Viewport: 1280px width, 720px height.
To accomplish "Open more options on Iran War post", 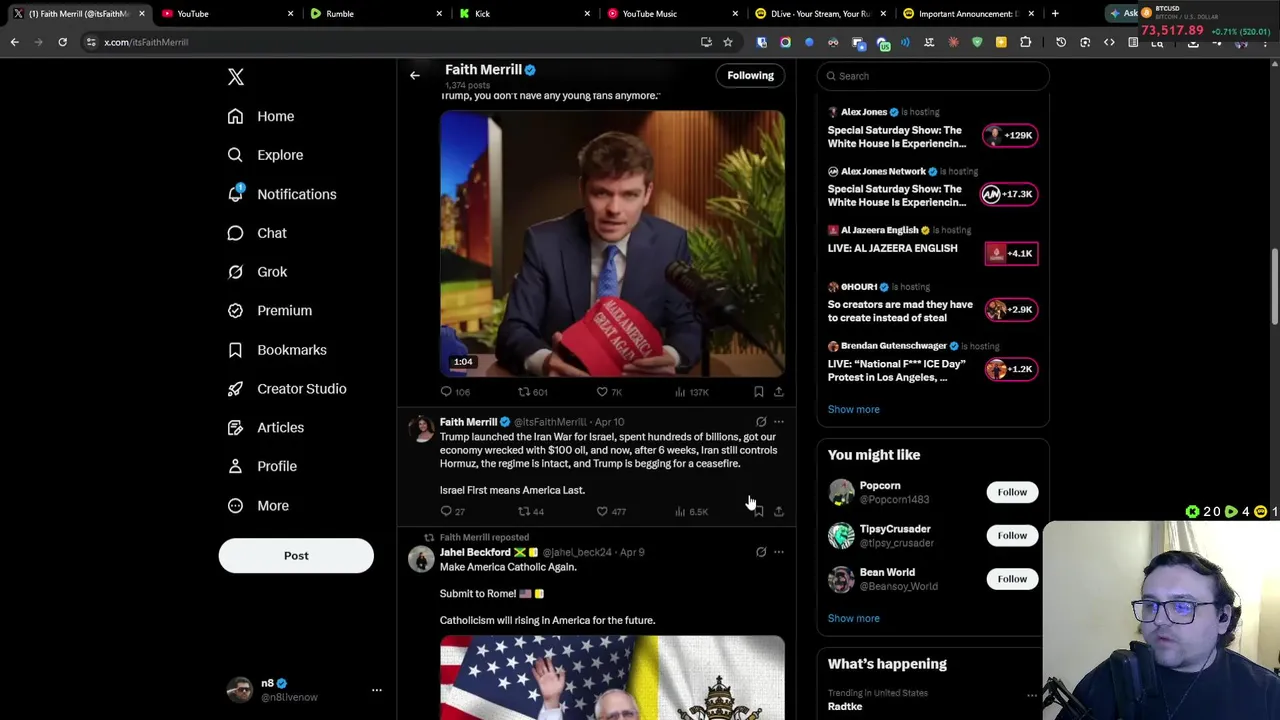I will [x=779, y=422].
